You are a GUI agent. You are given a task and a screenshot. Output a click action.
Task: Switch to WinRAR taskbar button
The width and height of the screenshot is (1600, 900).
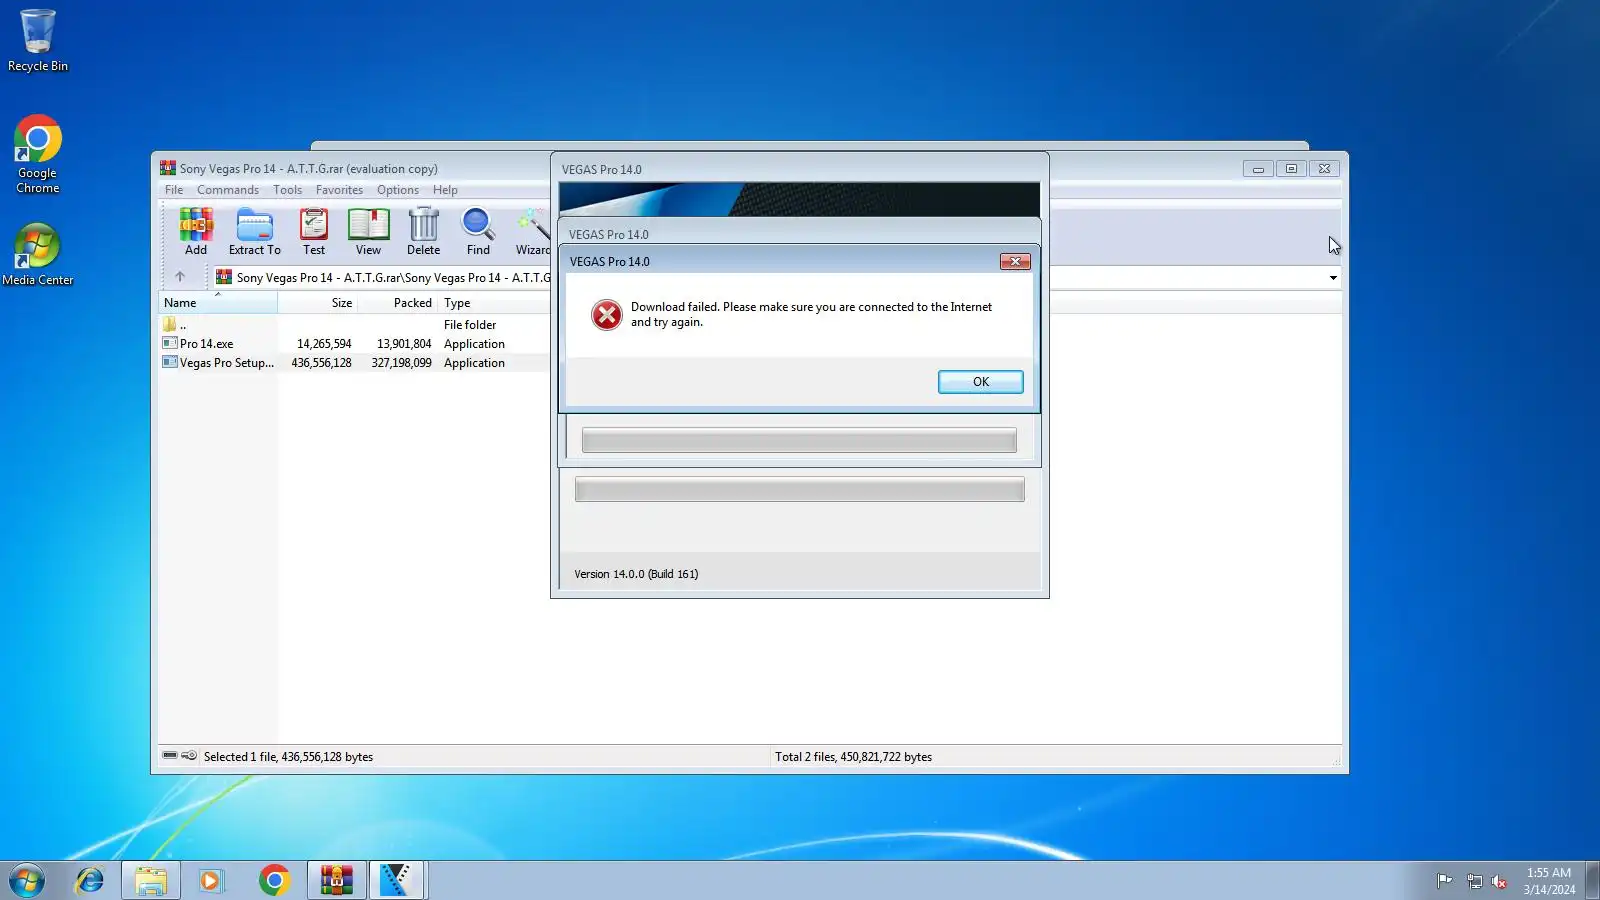coord(336,881)
